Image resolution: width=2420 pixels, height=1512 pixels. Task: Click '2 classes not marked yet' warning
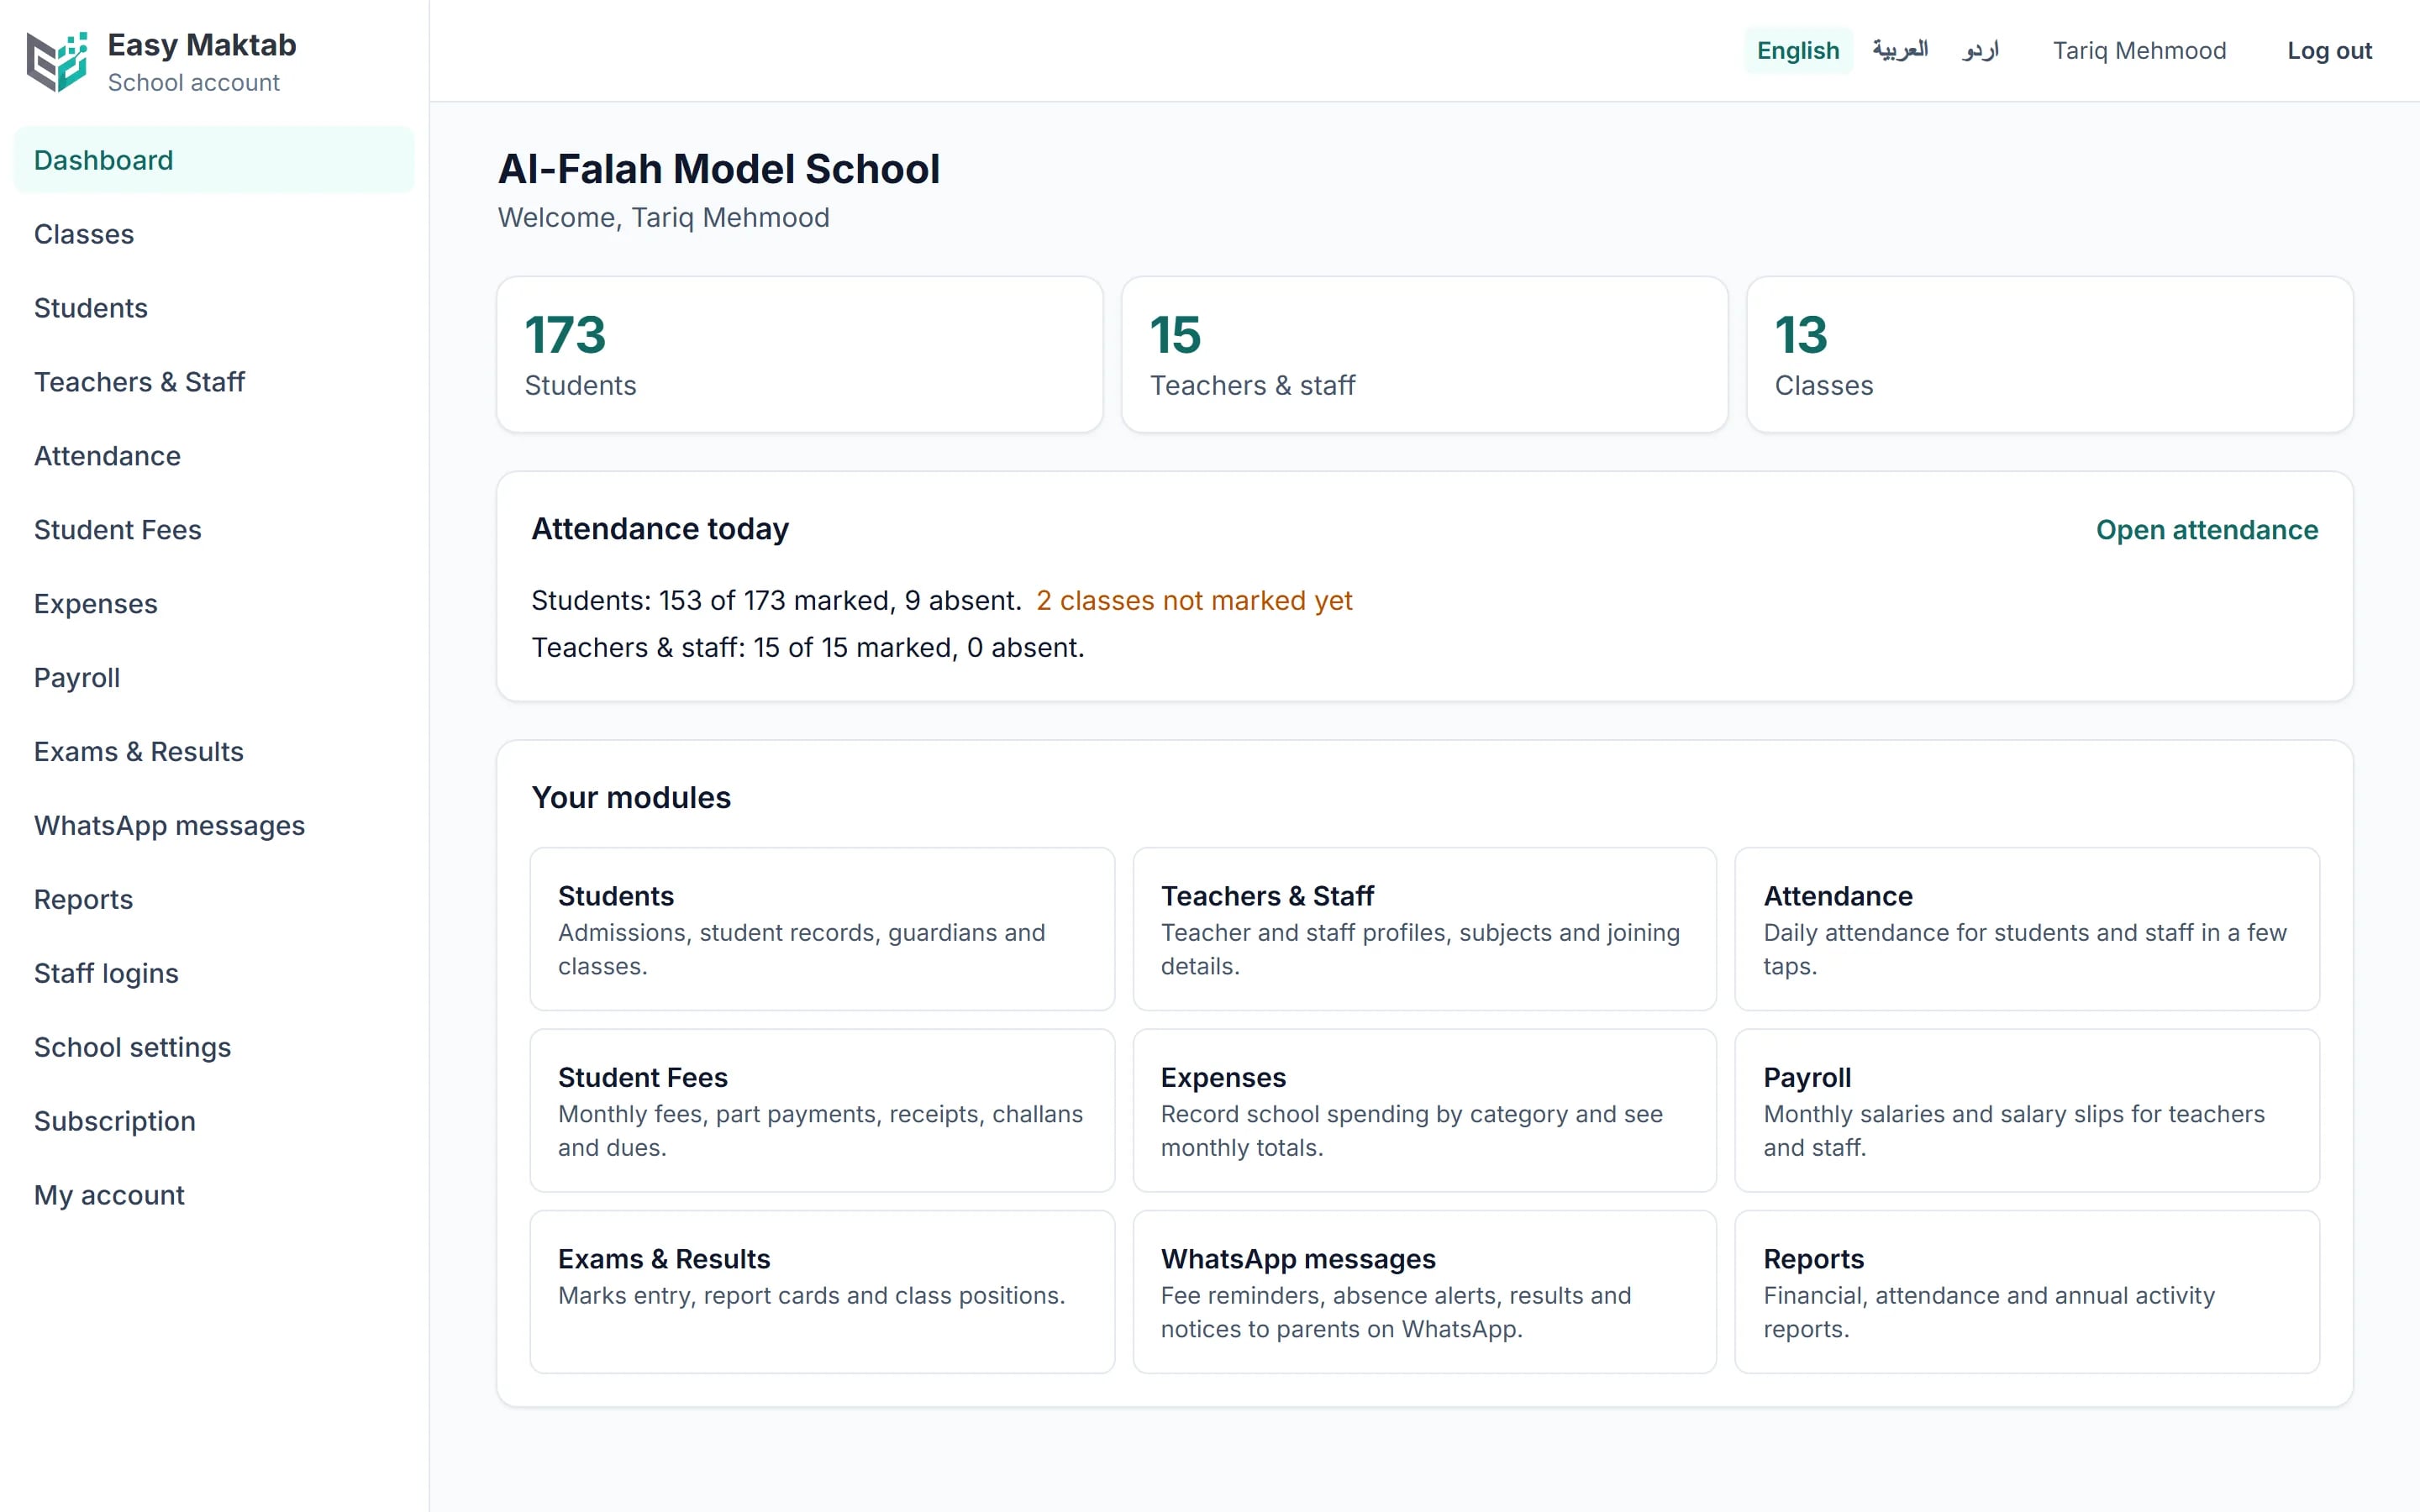(x=1194, y=601)
